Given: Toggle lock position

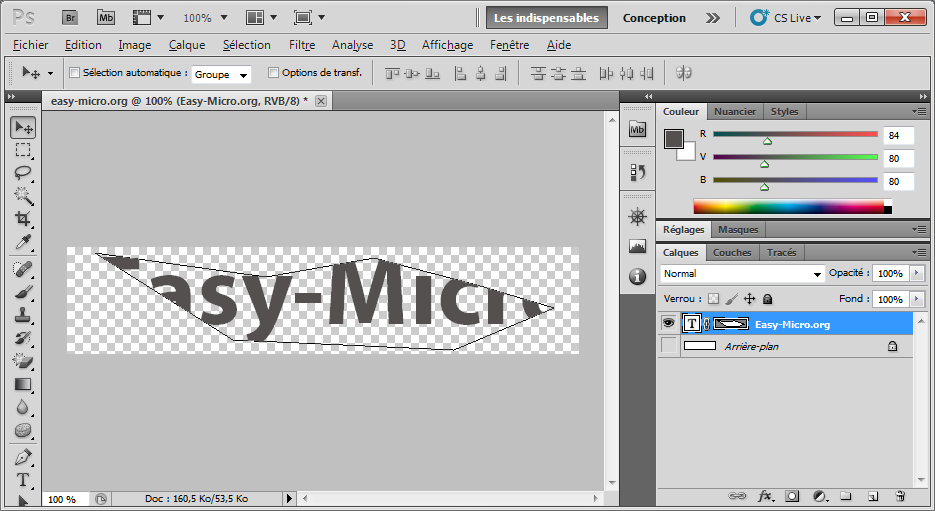Looking at the screenshot, I should point(750,299).
